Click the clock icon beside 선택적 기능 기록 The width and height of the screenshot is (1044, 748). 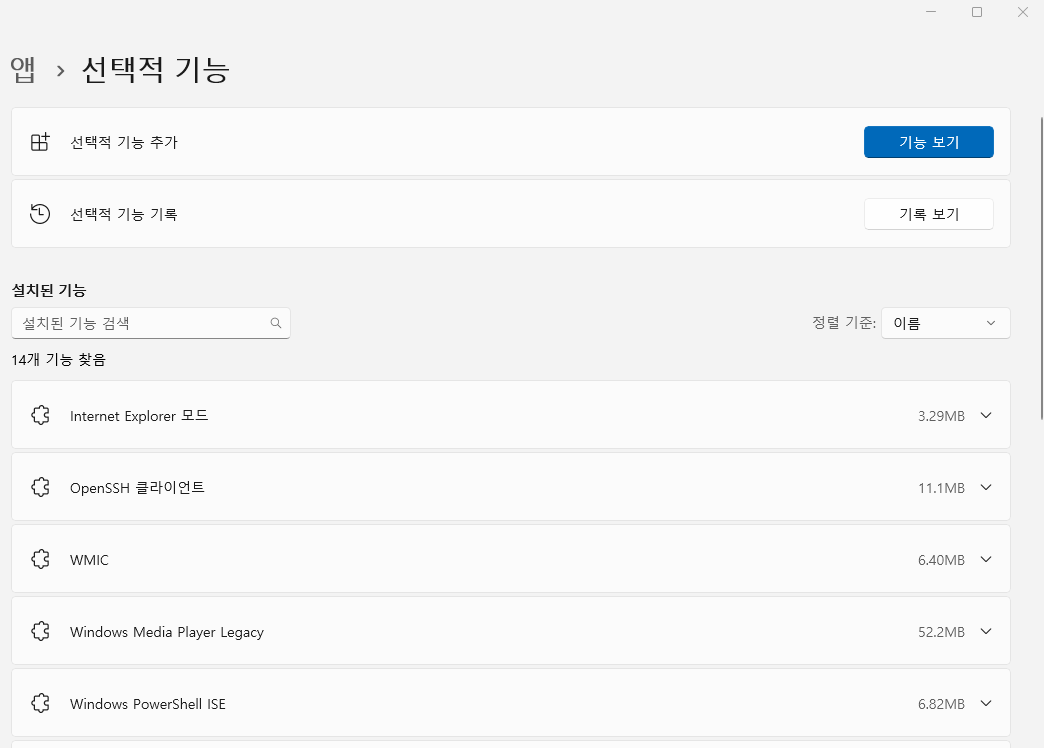click(40, 213)
